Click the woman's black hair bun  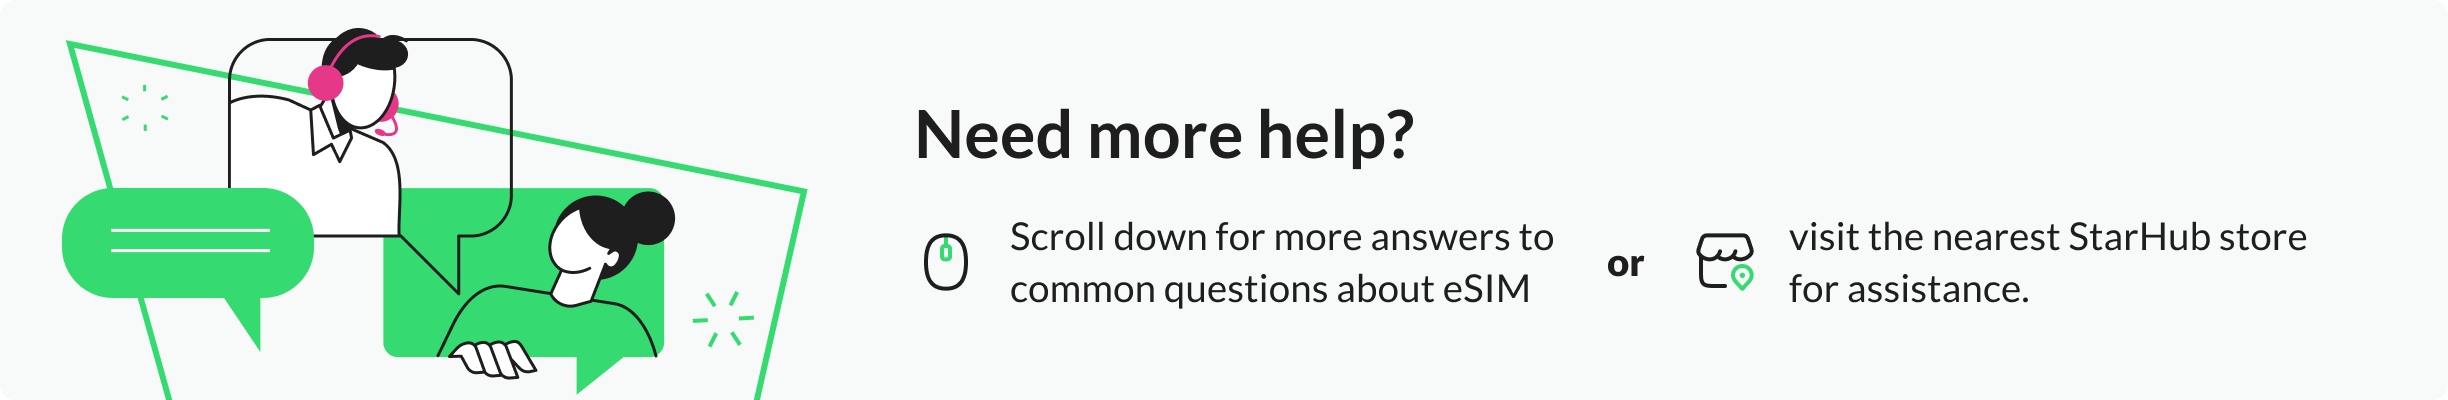click(x=648, y=217)
